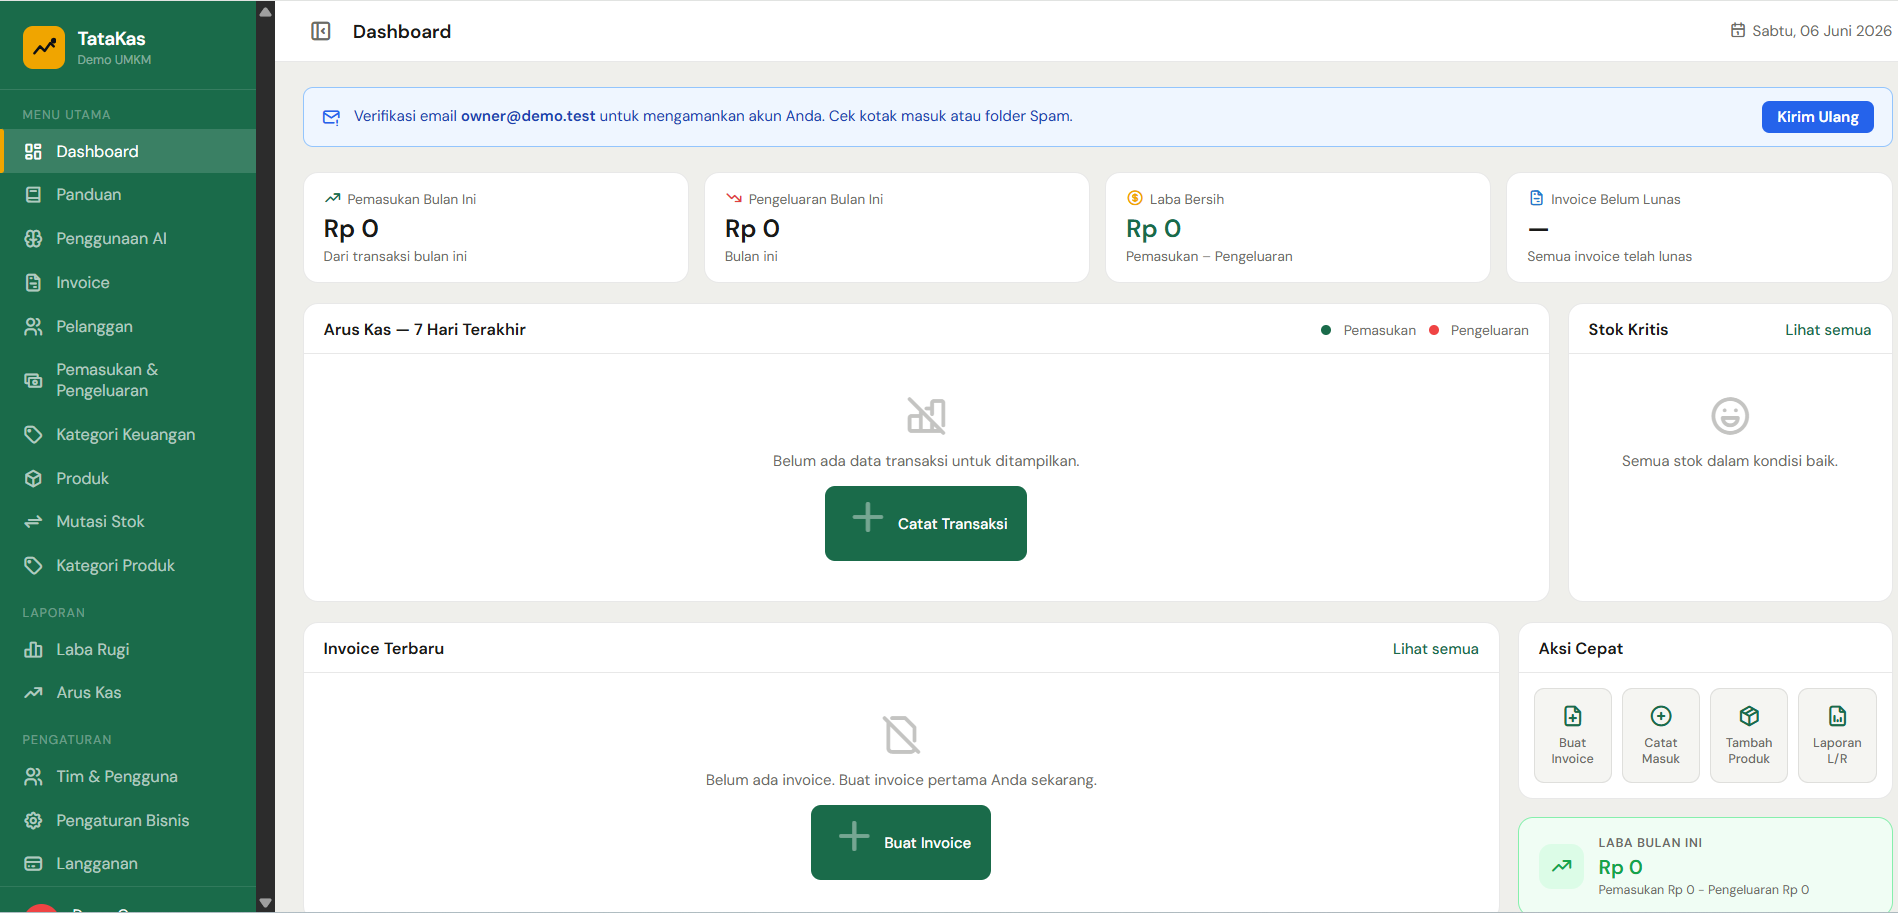Open the Invoice menu item

point(128,282)
